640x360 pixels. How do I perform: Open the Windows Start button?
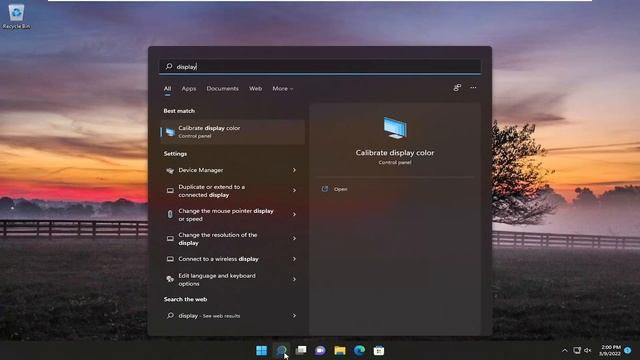tap(261, 350)
